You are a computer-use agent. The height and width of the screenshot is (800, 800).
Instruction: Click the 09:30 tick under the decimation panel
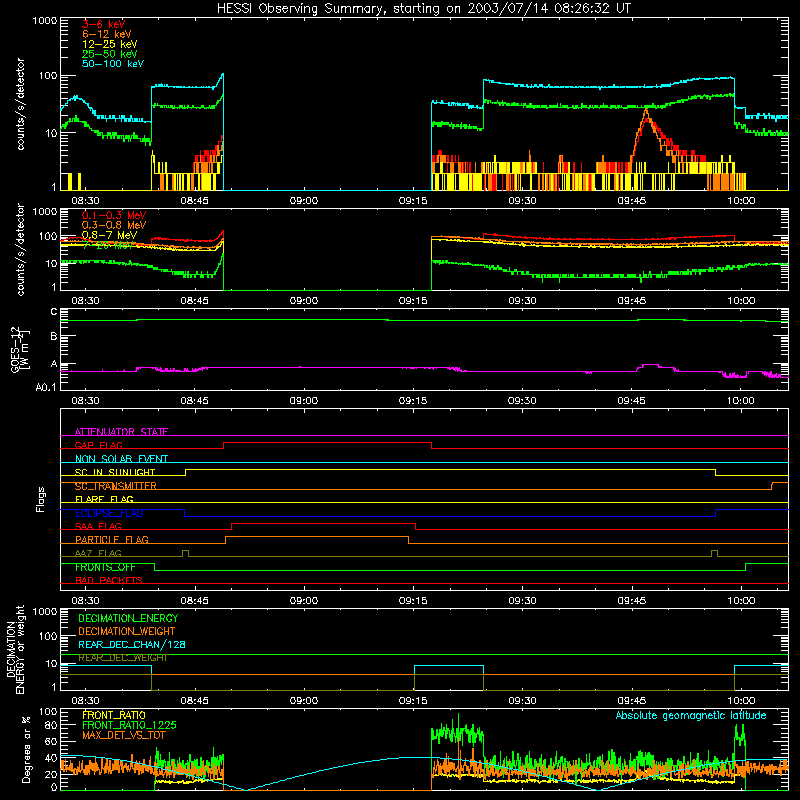tap(522, 701)
